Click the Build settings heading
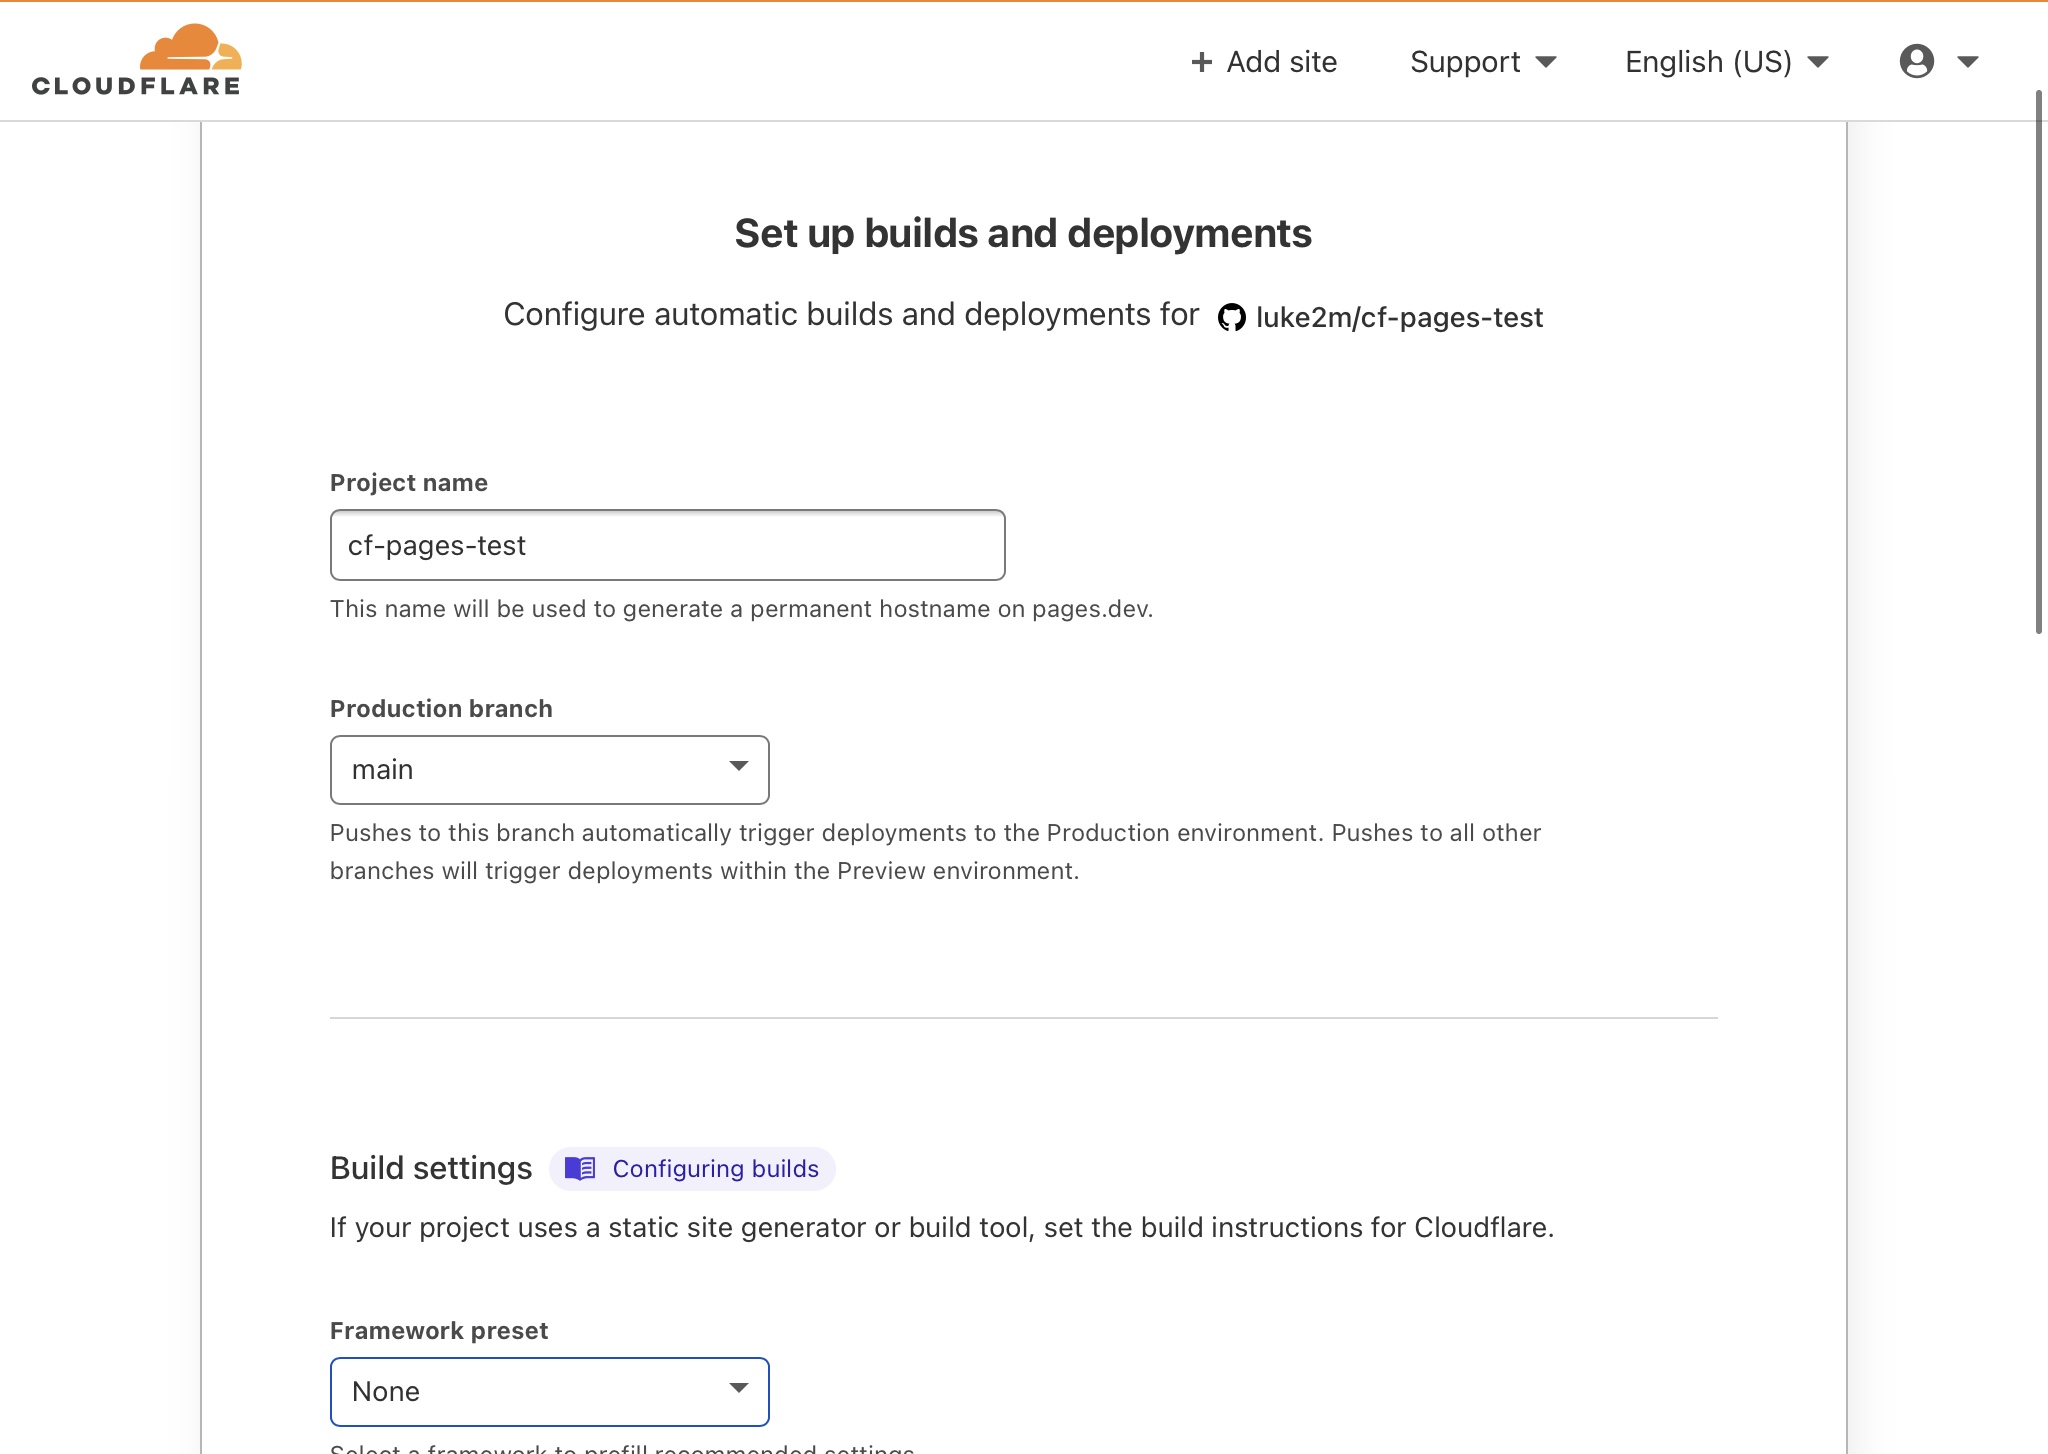Image resolution: width=2048 pixels, height=1454 pixels. click(431, 1168)
